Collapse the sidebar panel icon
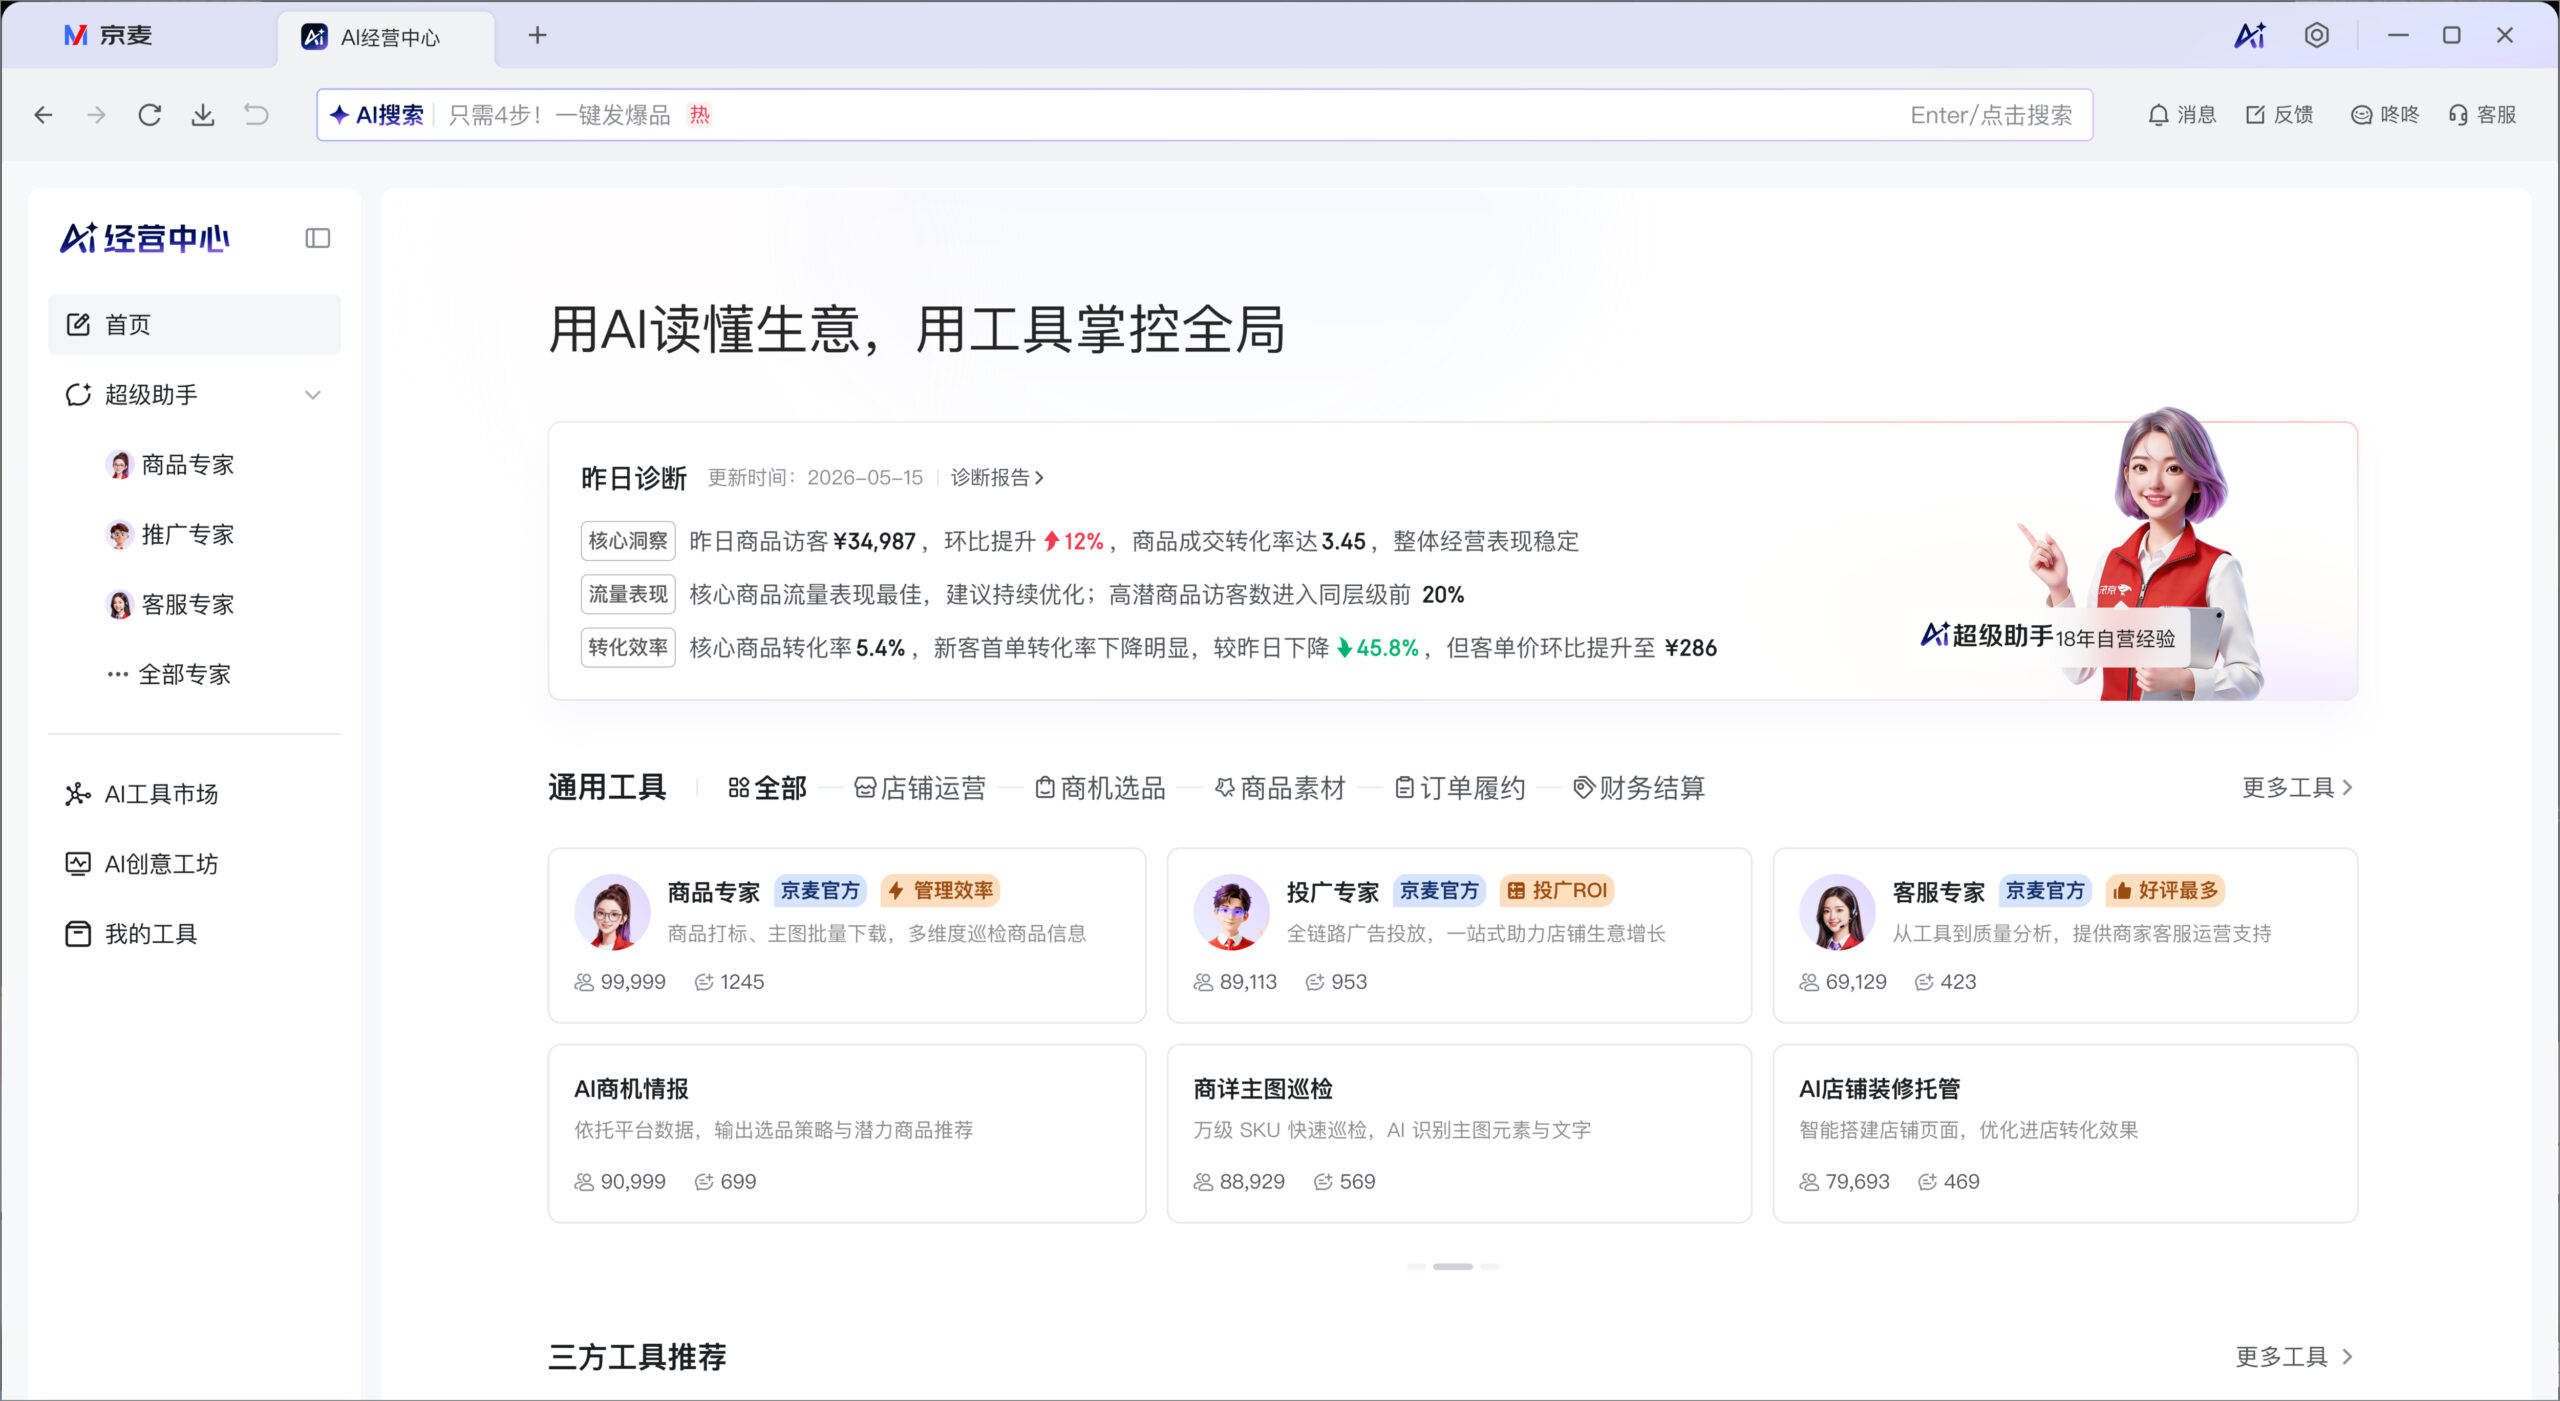 tap(318, 238)
